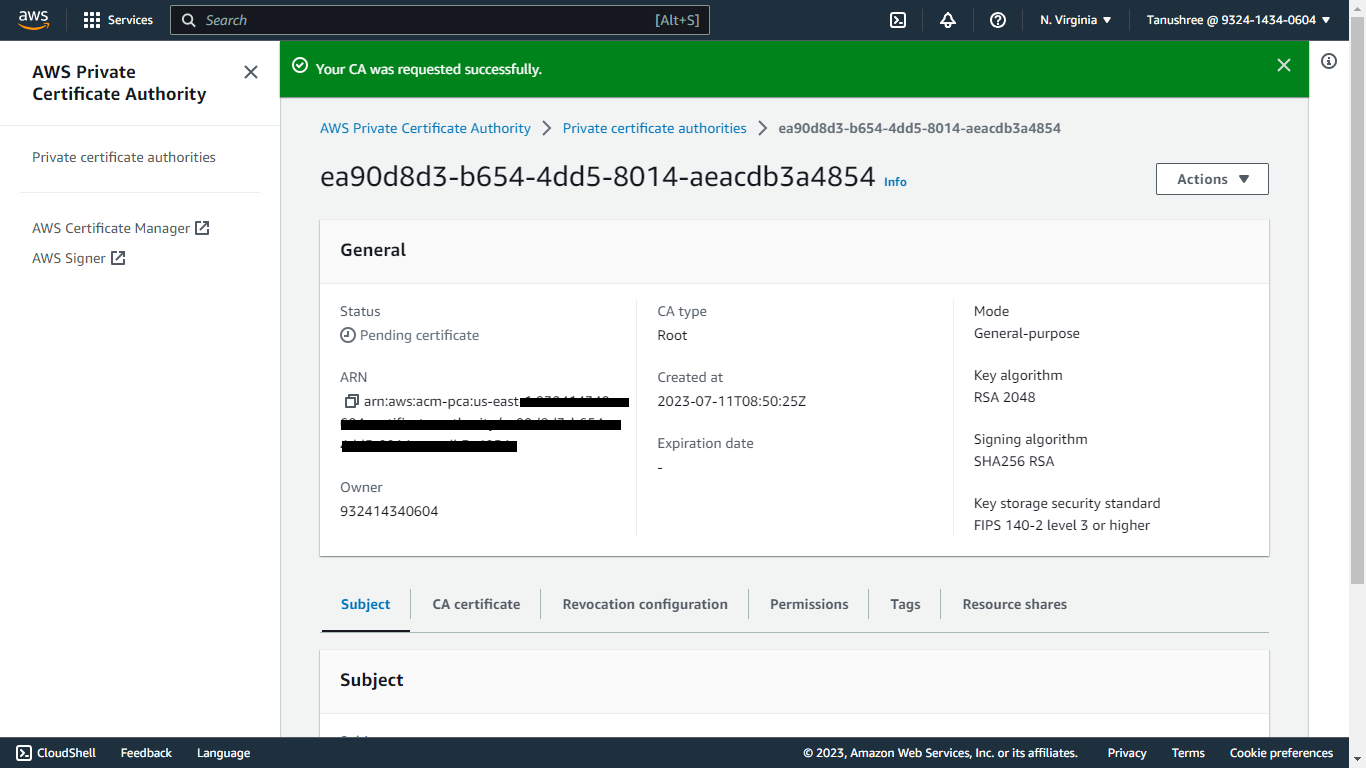Click into the top Search field

click(440, 20)
